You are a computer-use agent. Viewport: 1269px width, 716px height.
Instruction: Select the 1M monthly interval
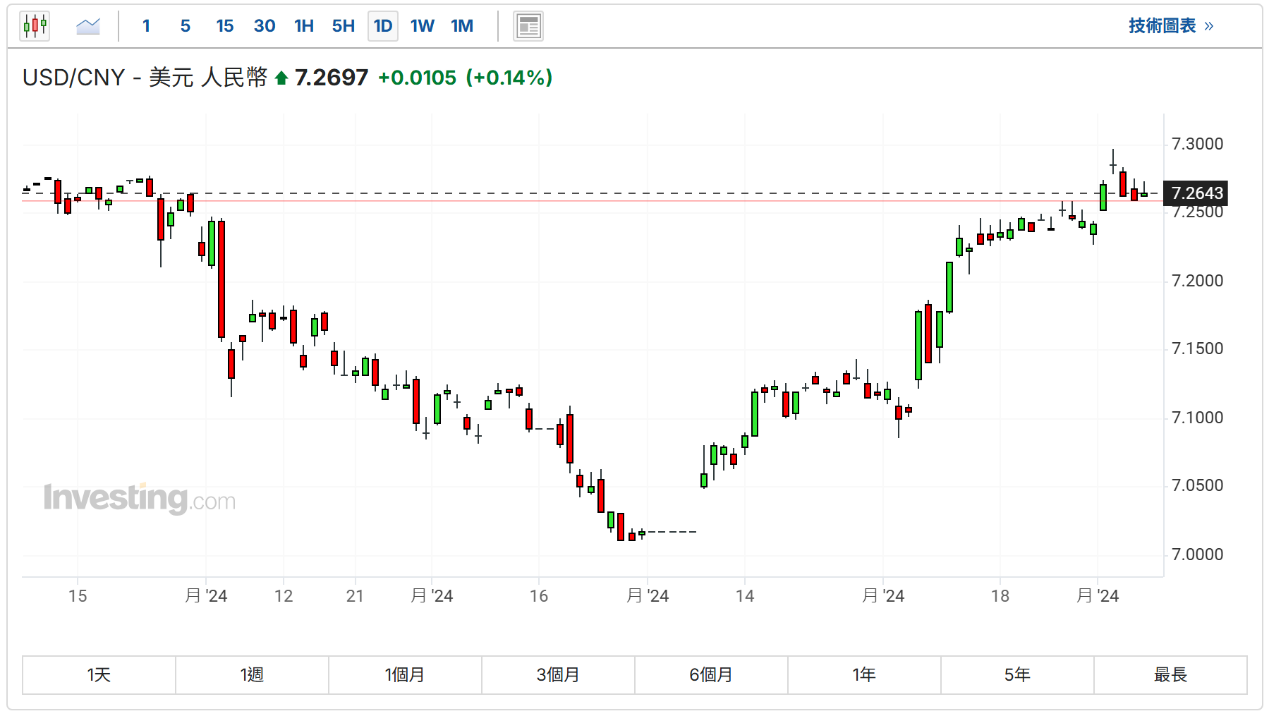[x=462, y=26]
